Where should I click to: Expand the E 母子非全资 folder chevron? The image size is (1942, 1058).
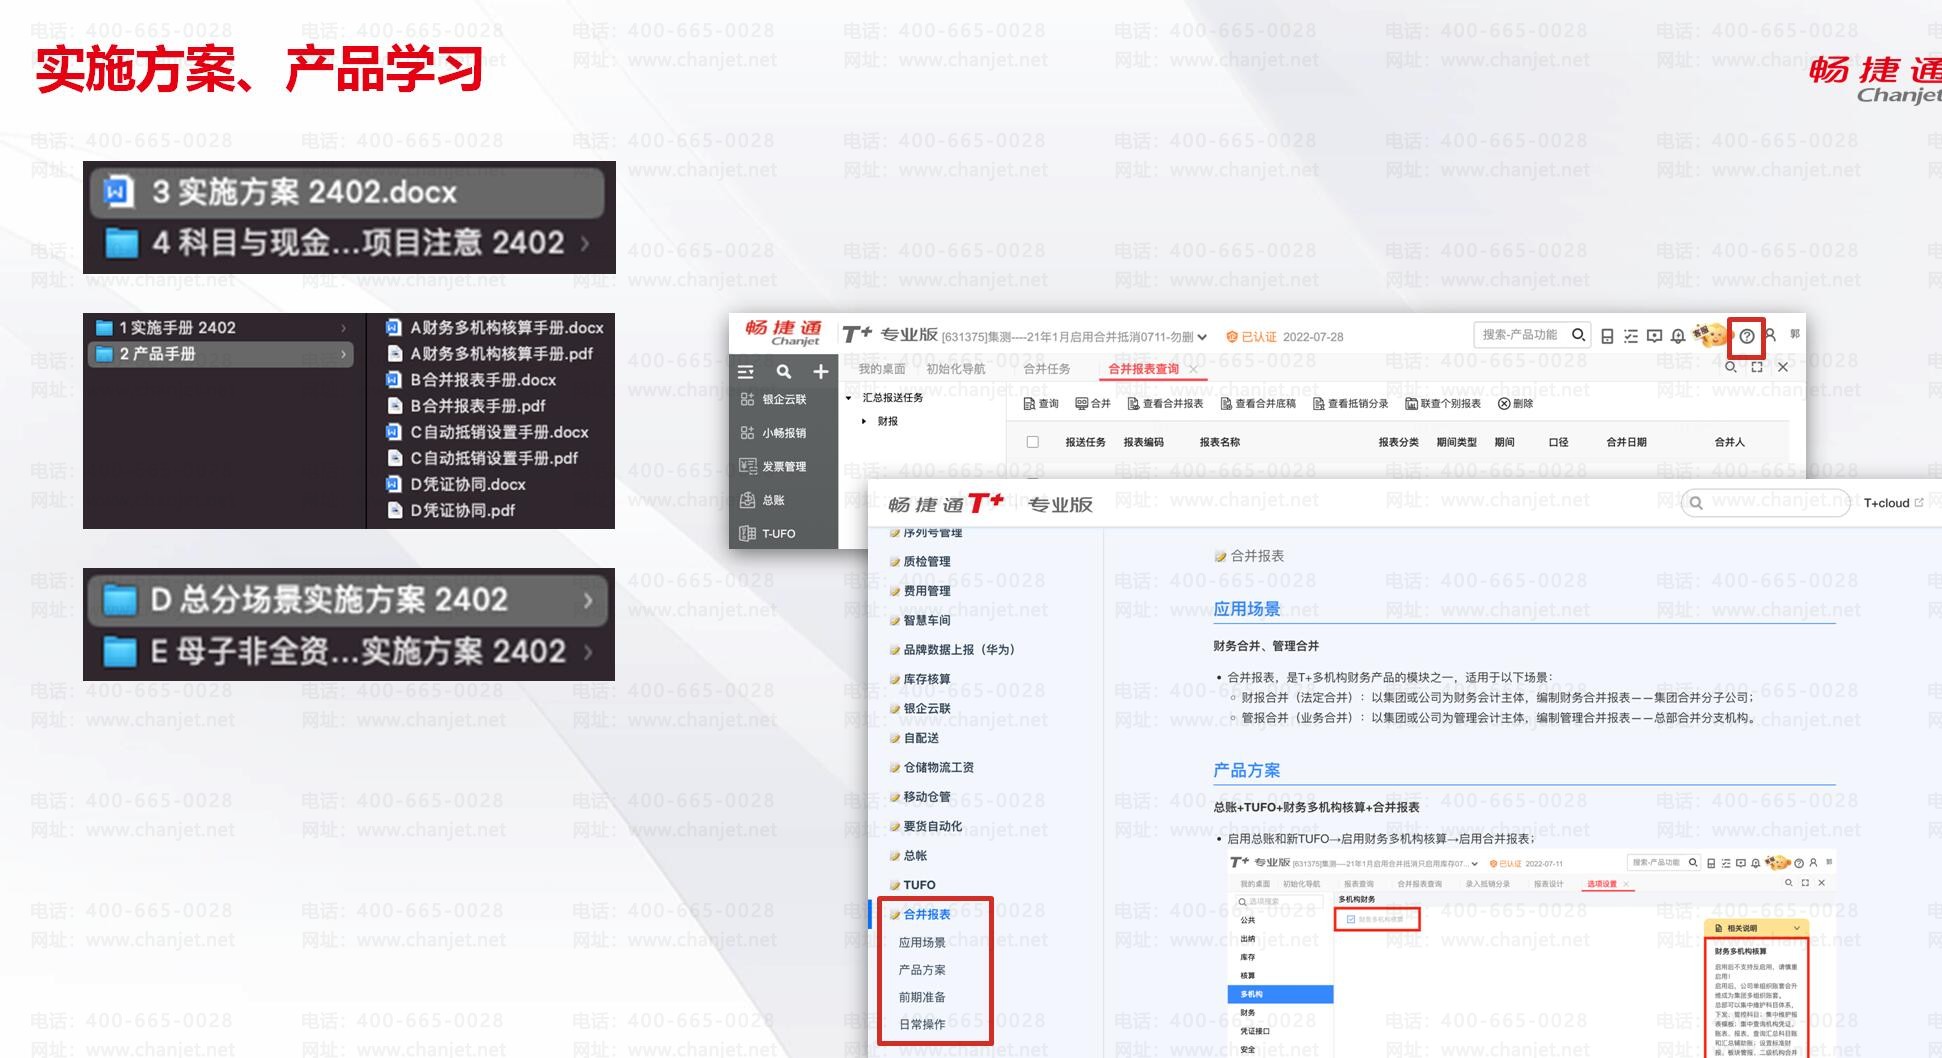[x=588, y=652]
